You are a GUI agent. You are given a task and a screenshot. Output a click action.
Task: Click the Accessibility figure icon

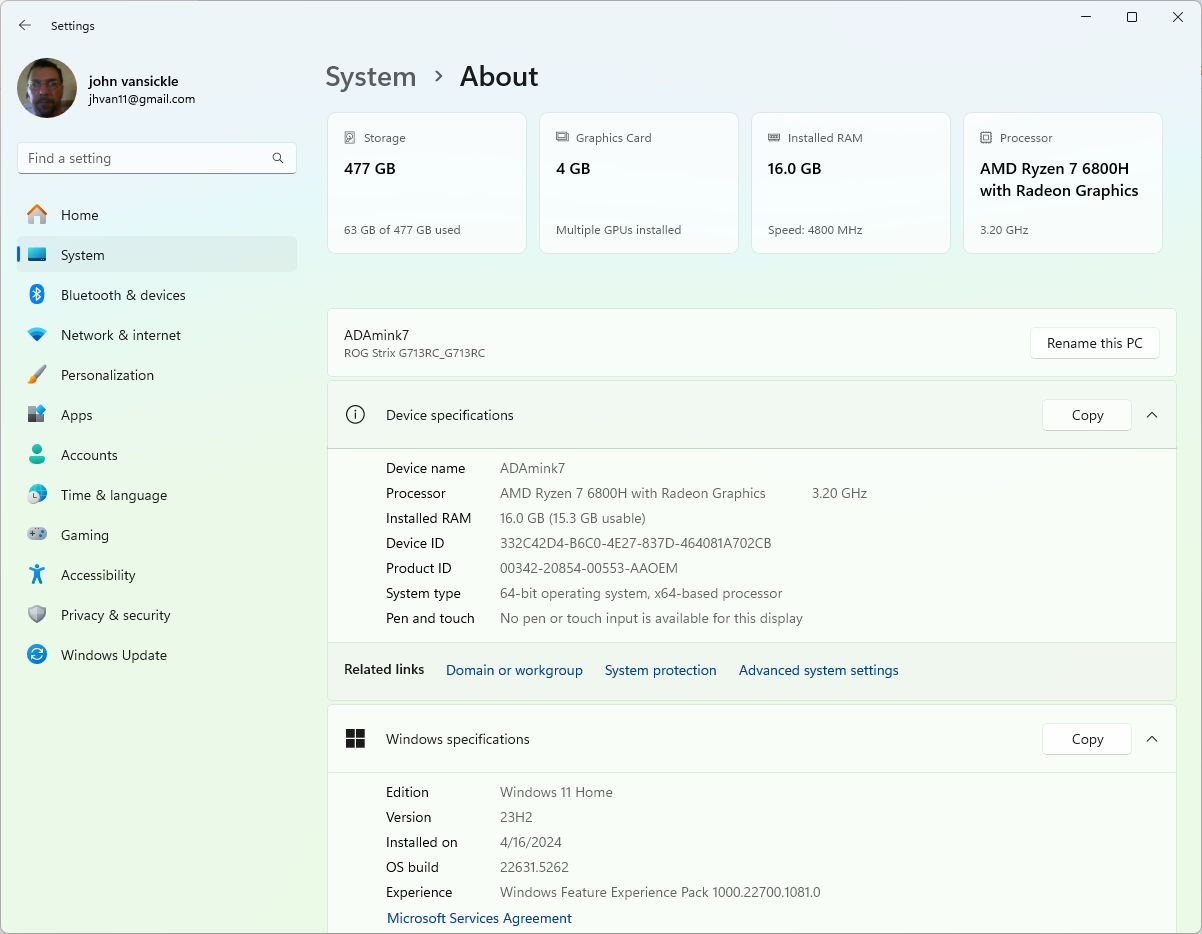[37, 575]
